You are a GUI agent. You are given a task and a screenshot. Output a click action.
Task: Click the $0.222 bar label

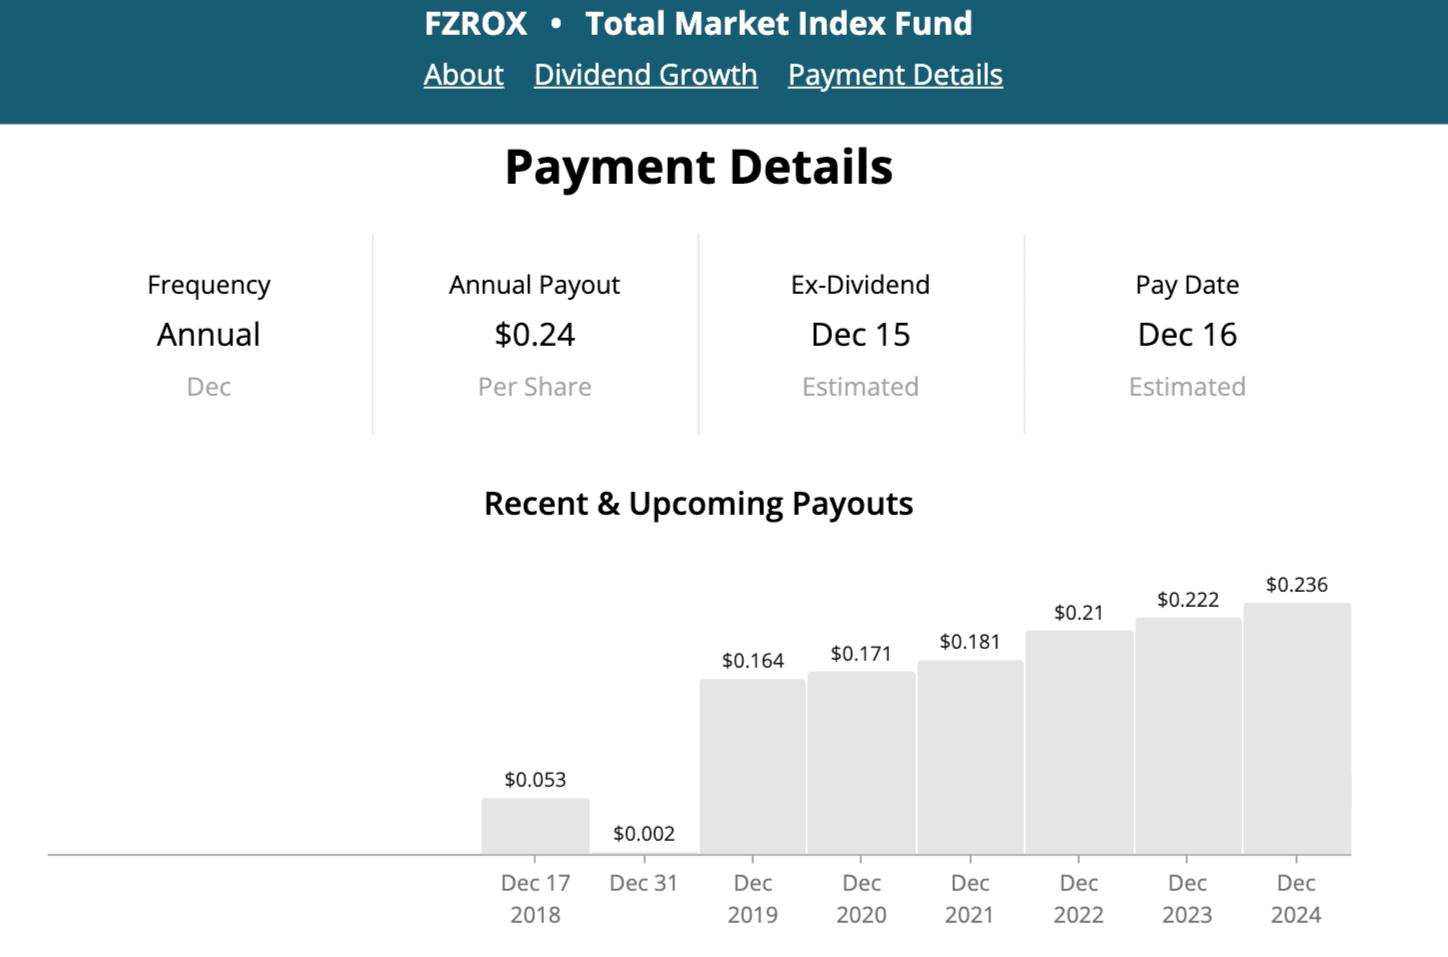[x=1188, y=599]
